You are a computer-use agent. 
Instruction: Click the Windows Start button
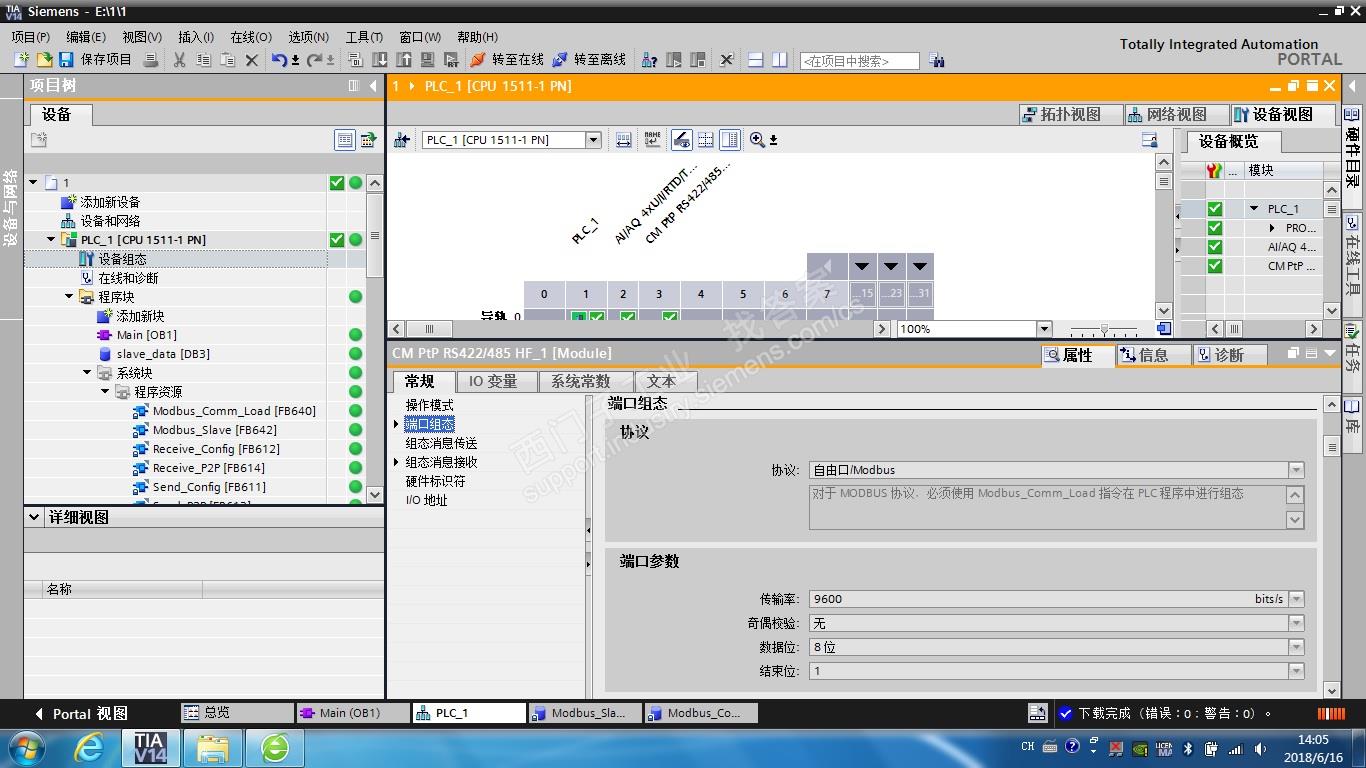(x=26, y=748)
